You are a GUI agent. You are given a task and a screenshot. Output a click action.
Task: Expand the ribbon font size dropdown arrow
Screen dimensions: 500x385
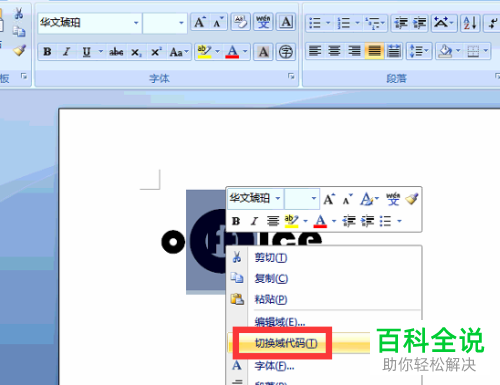pyautogui.click(x=181, y=23)
